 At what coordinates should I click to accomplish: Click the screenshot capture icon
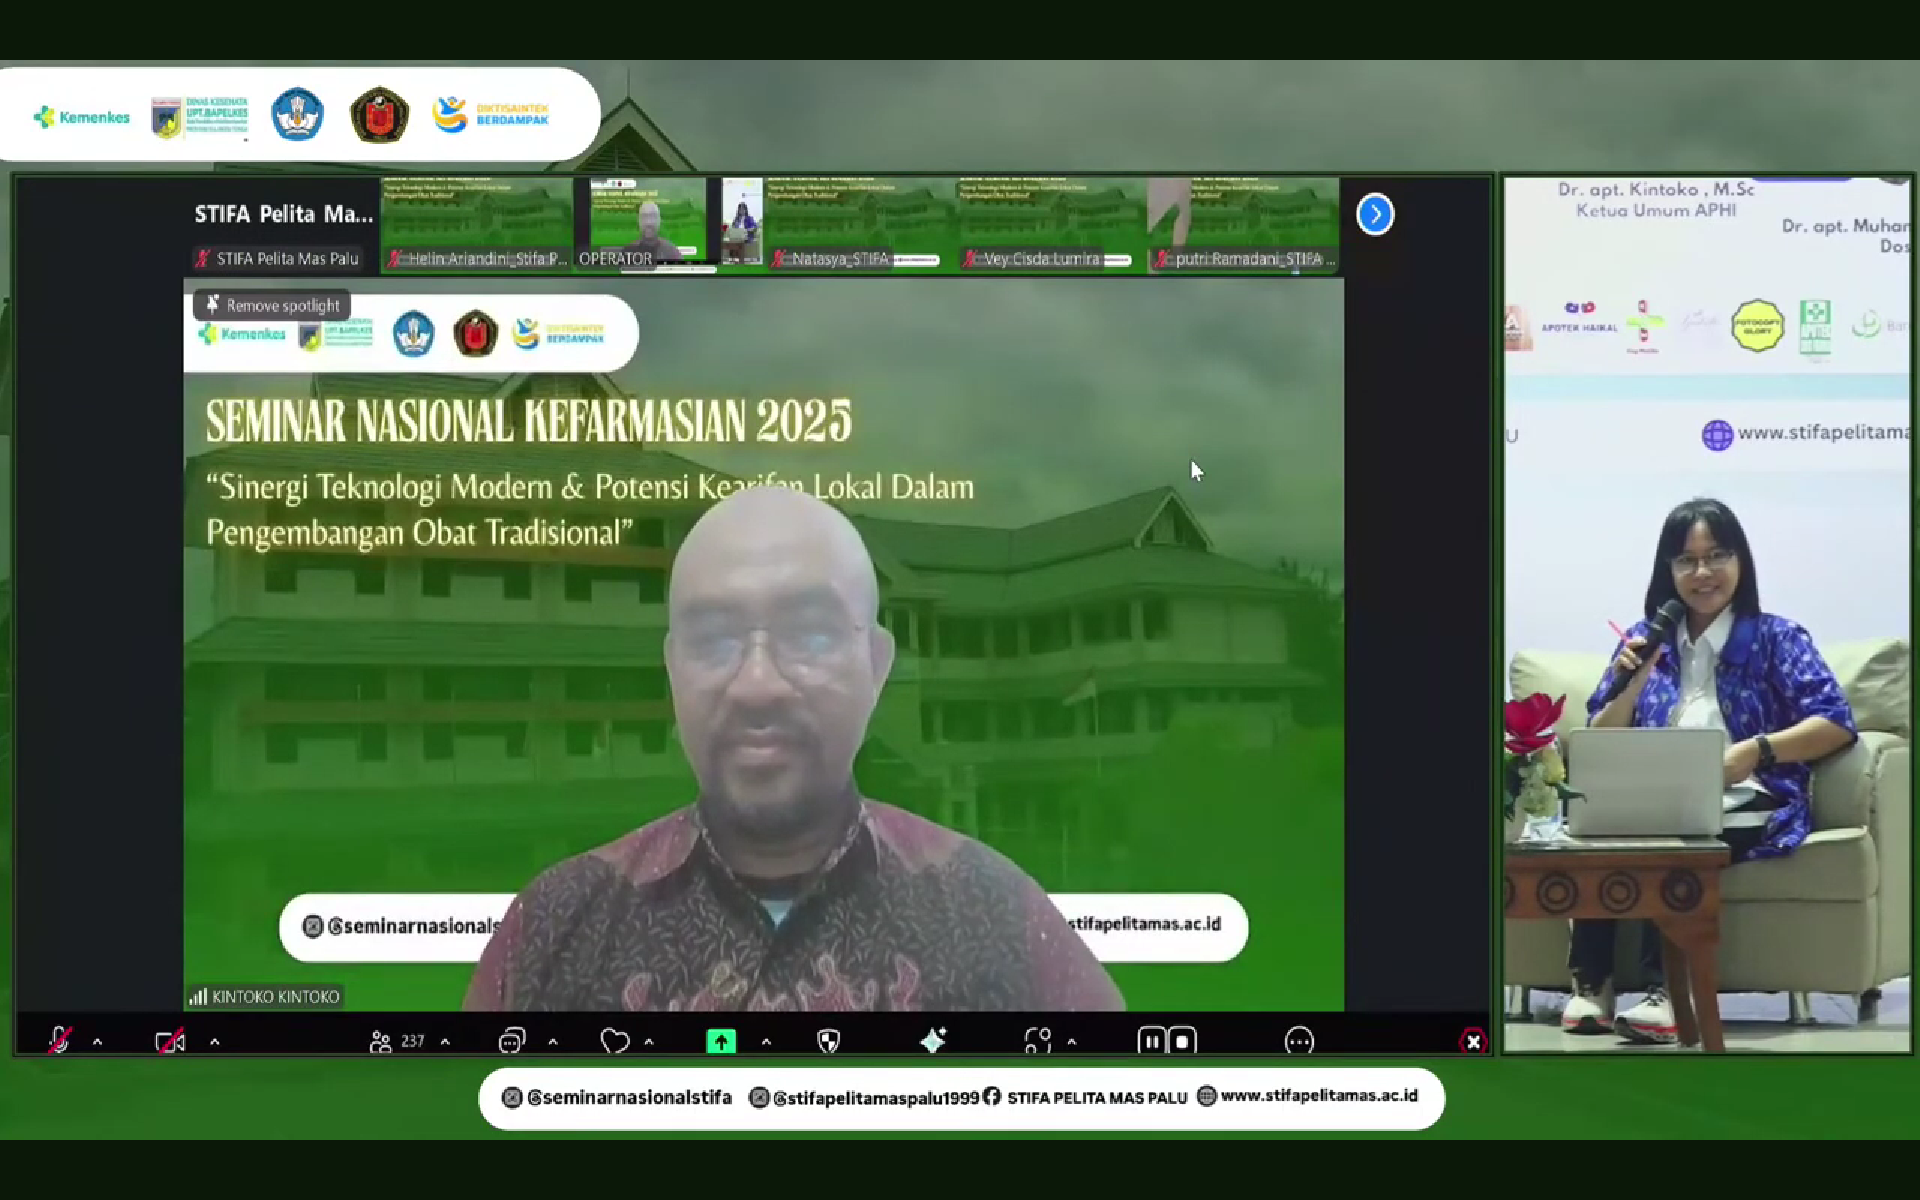(x=1037, y=1041)
